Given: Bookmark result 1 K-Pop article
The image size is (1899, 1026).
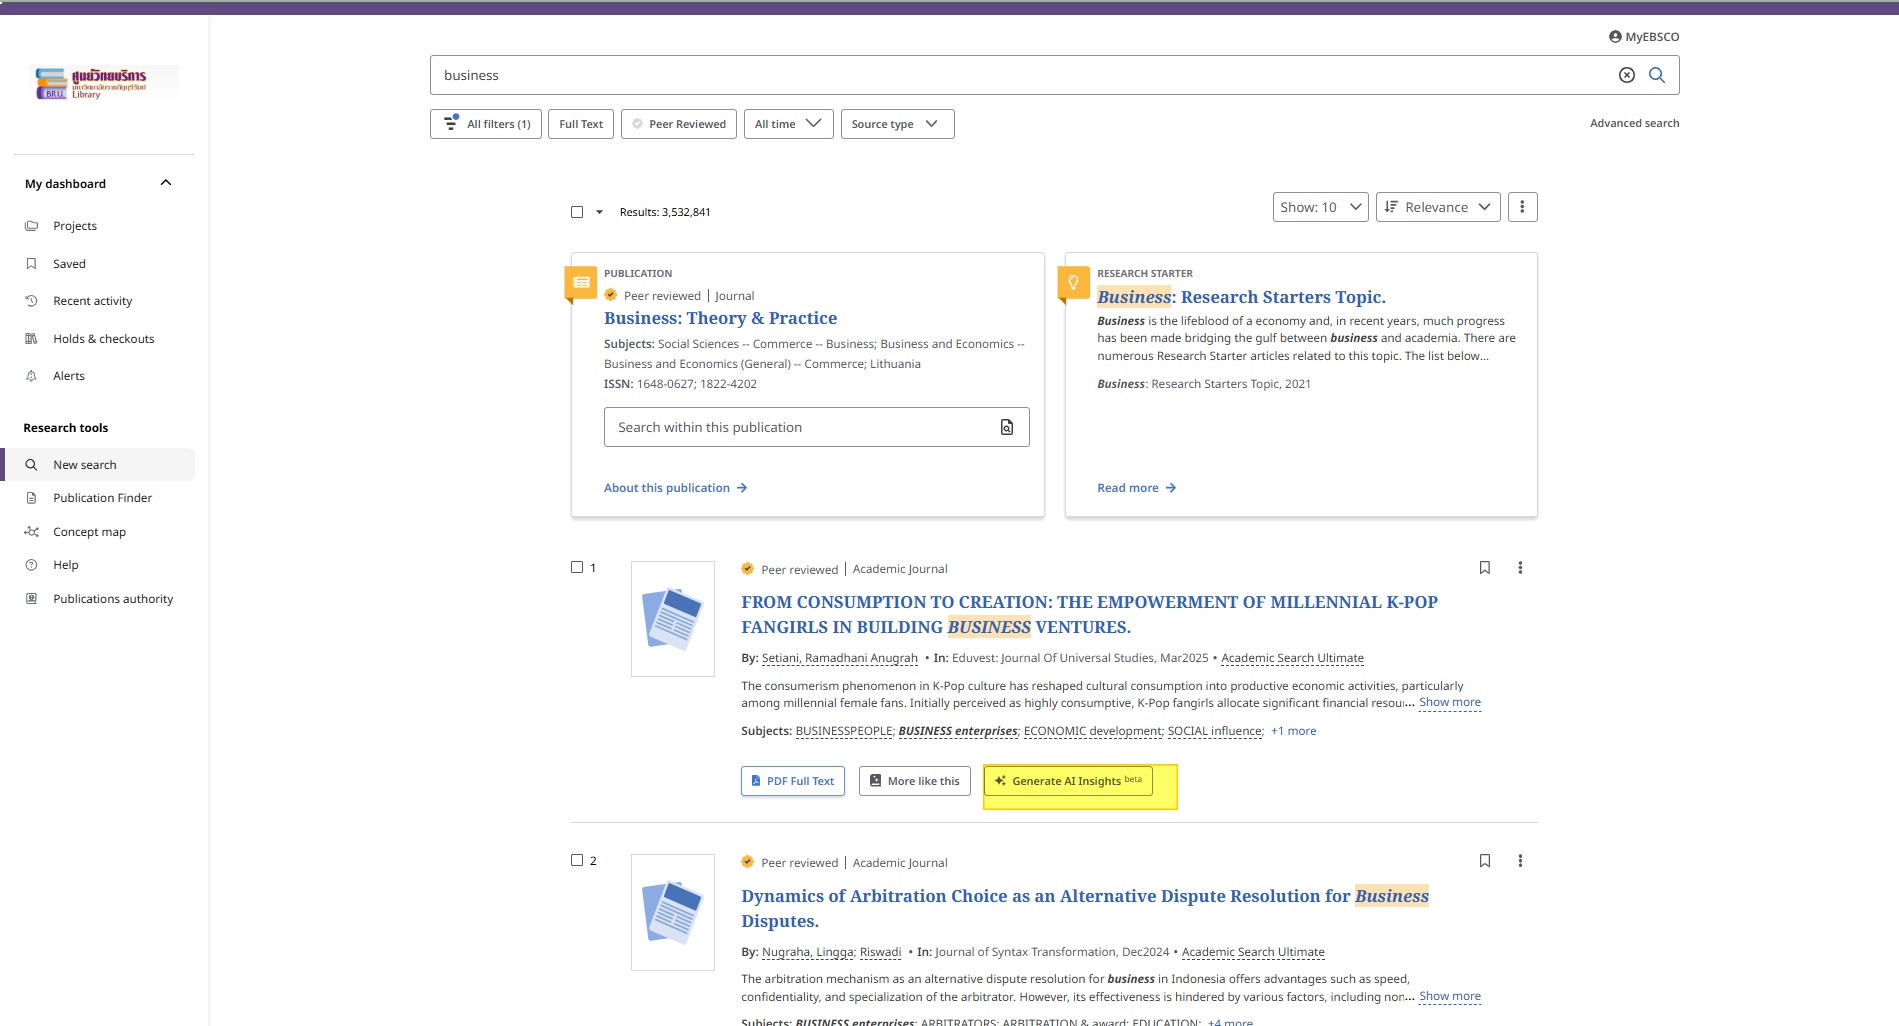Looking at the screenshot, I should (x=1485, y=568).
